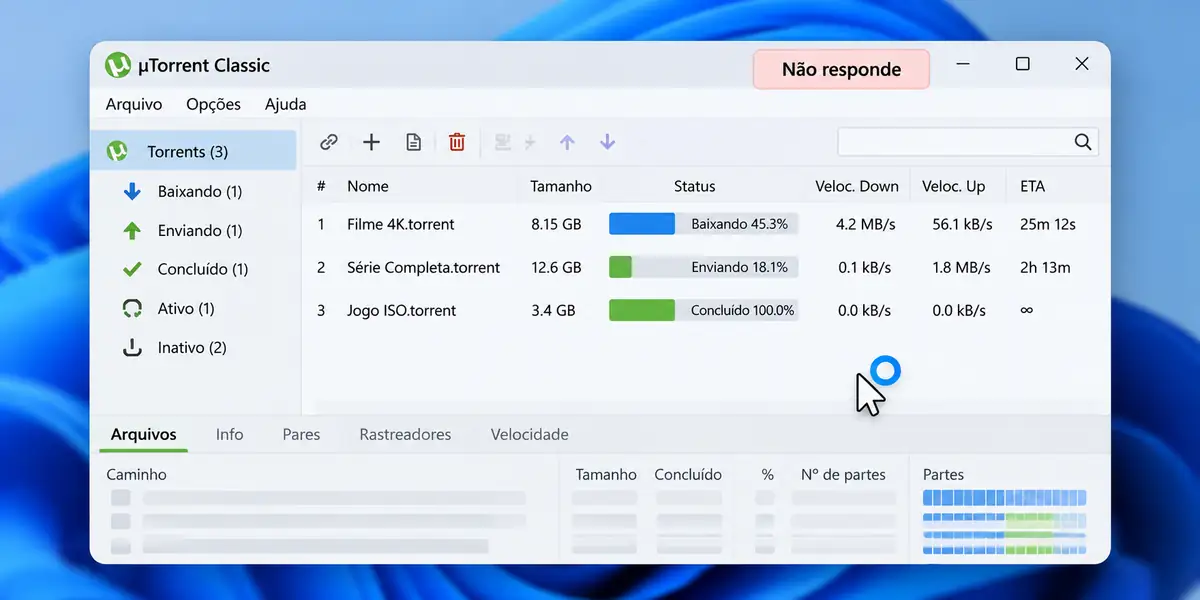Select the Ativo (1) filter
This screenshot has width=1200, height=600.
186,308
